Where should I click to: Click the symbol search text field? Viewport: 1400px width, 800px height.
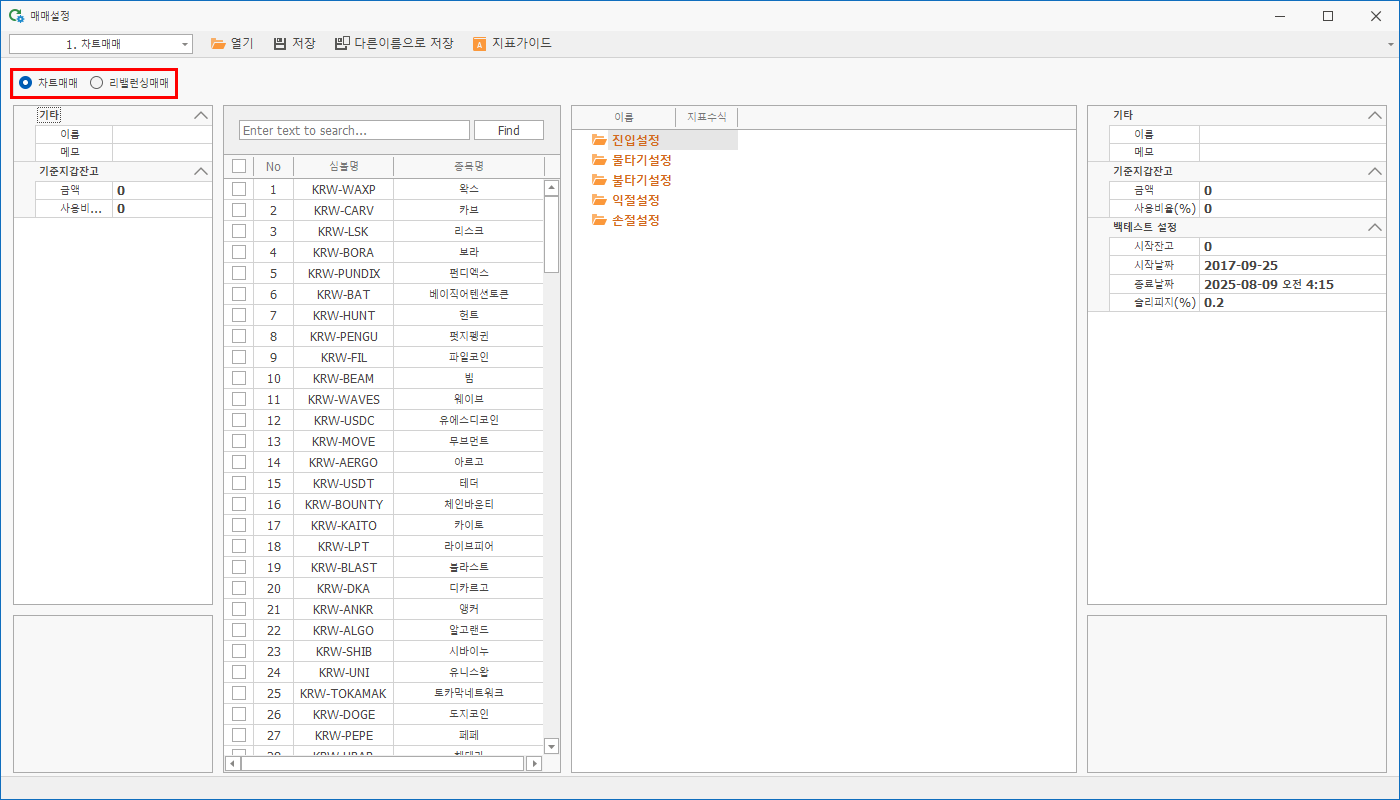click(354, 130)
